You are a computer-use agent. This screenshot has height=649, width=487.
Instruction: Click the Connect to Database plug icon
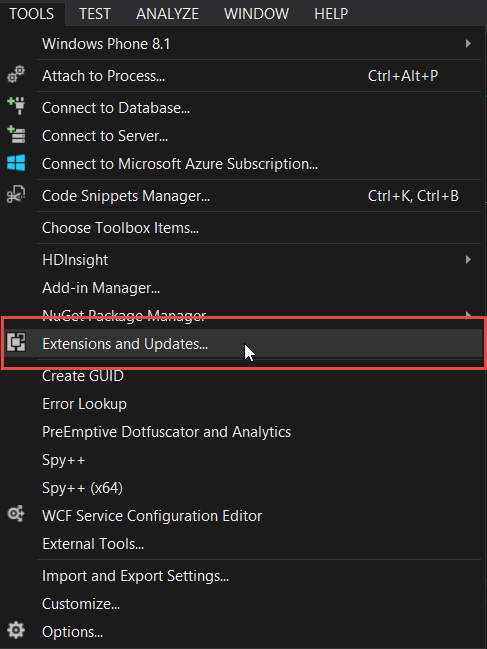point(16,106)
